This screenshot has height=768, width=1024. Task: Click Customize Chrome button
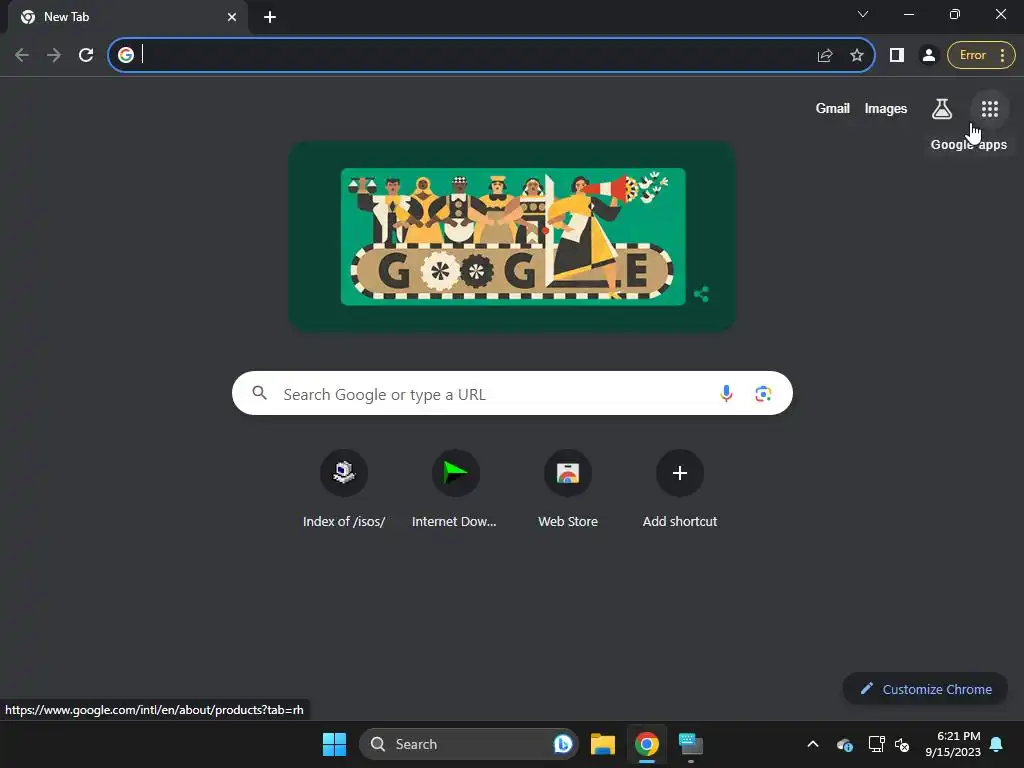coord(925,689)
